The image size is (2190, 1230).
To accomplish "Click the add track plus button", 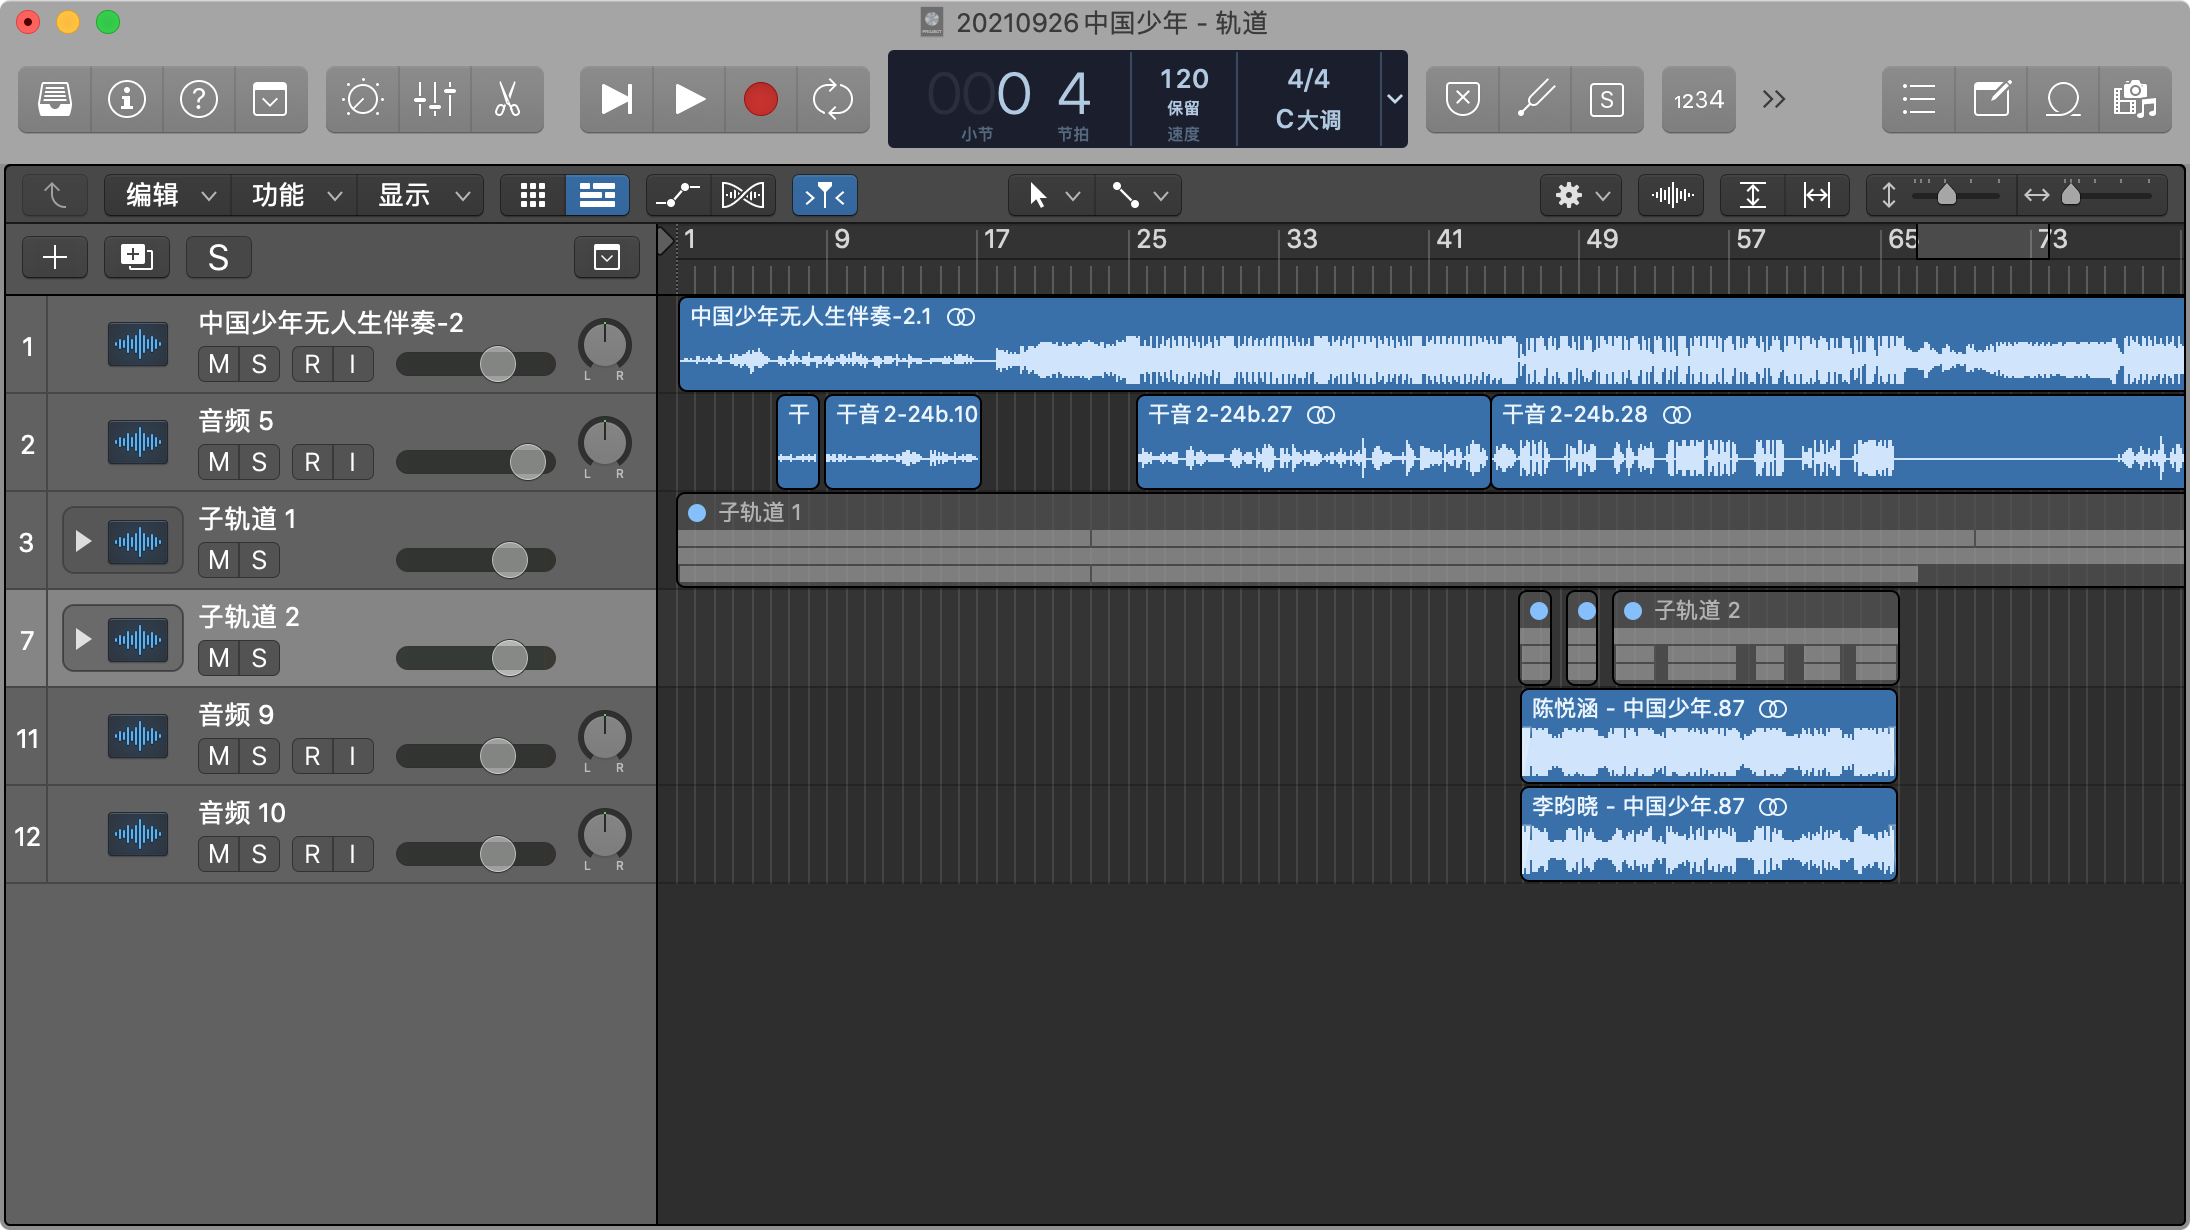I will pos(55,258).
